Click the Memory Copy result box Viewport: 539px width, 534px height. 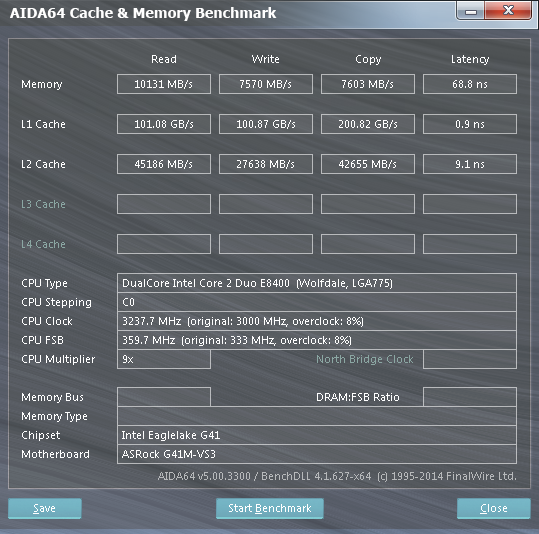(368, 84)
